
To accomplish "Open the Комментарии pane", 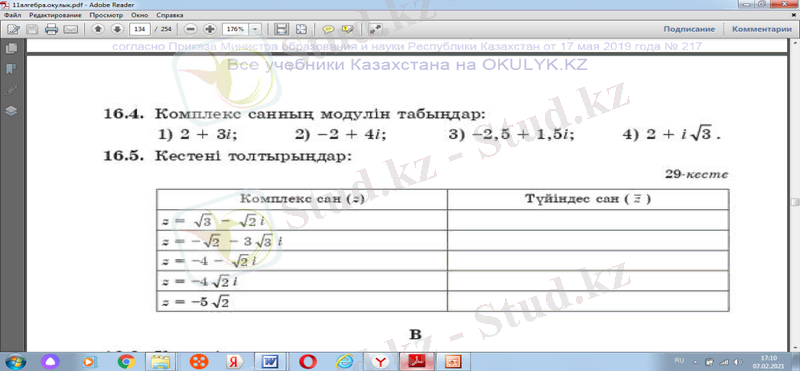I will point(762,29).
